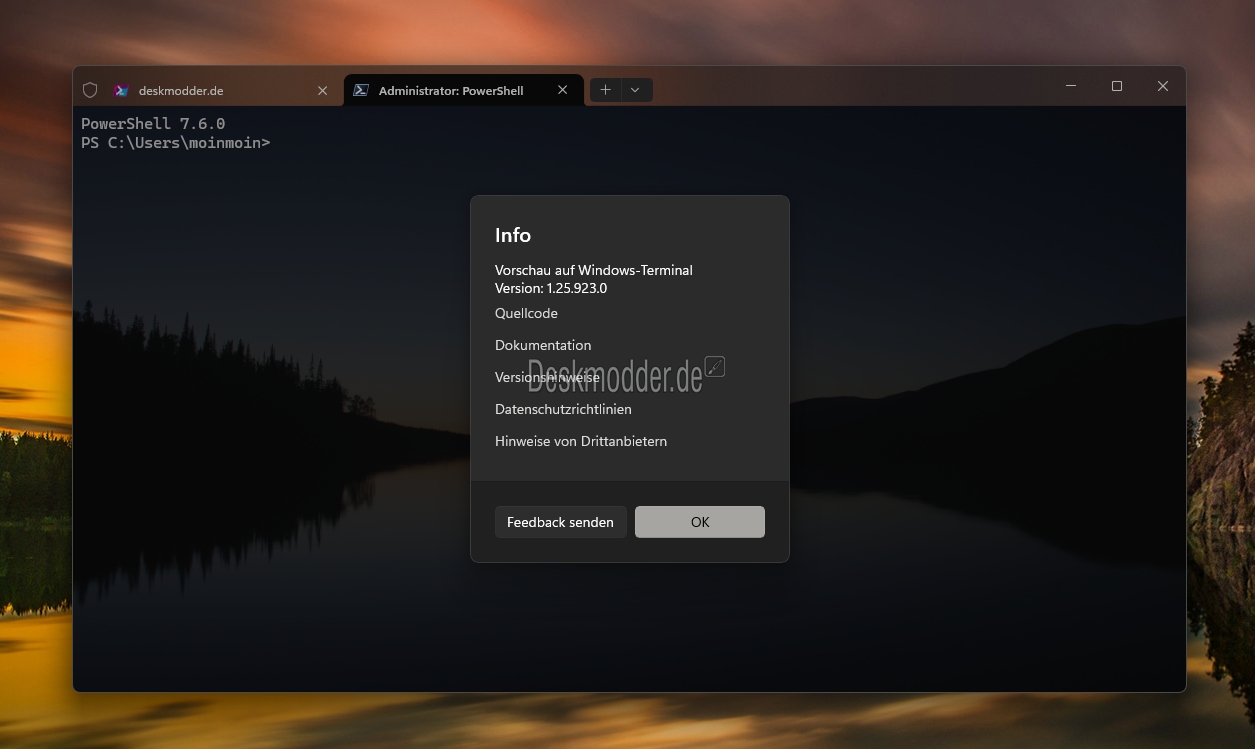
Task: Open Hinweise von Drittanbietern link
Action: coord(580,441)
